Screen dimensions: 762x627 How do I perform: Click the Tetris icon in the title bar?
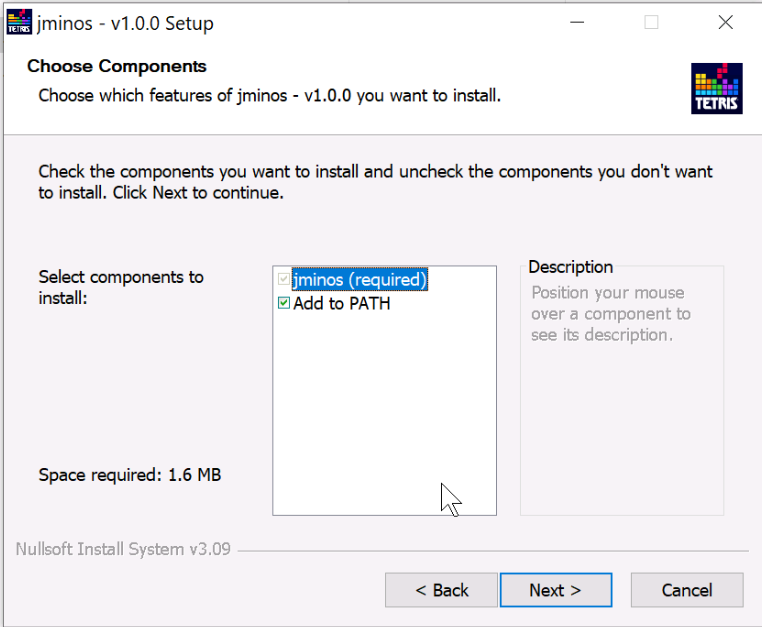point(18,22)
